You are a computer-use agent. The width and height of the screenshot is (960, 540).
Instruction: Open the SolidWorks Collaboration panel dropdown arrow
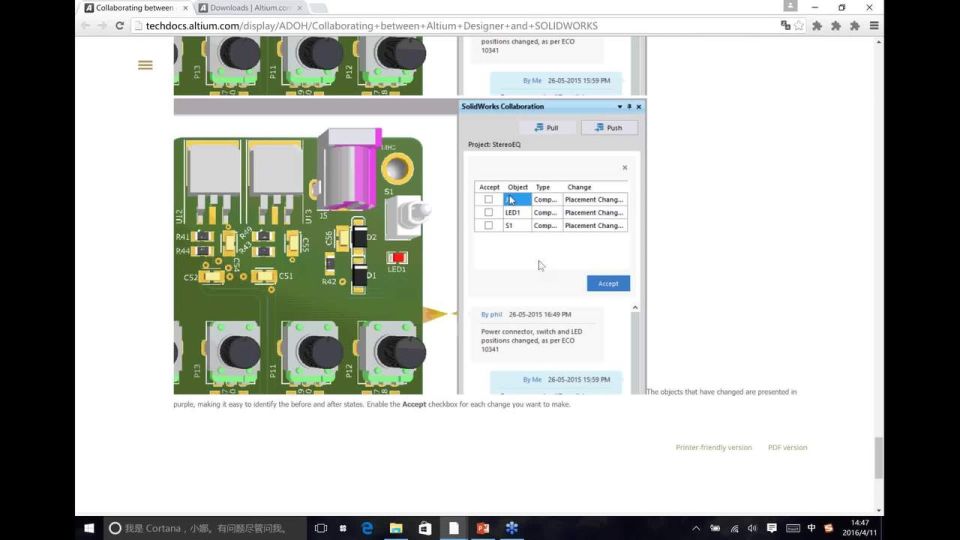pyautogui.click(x=620, y=107)
